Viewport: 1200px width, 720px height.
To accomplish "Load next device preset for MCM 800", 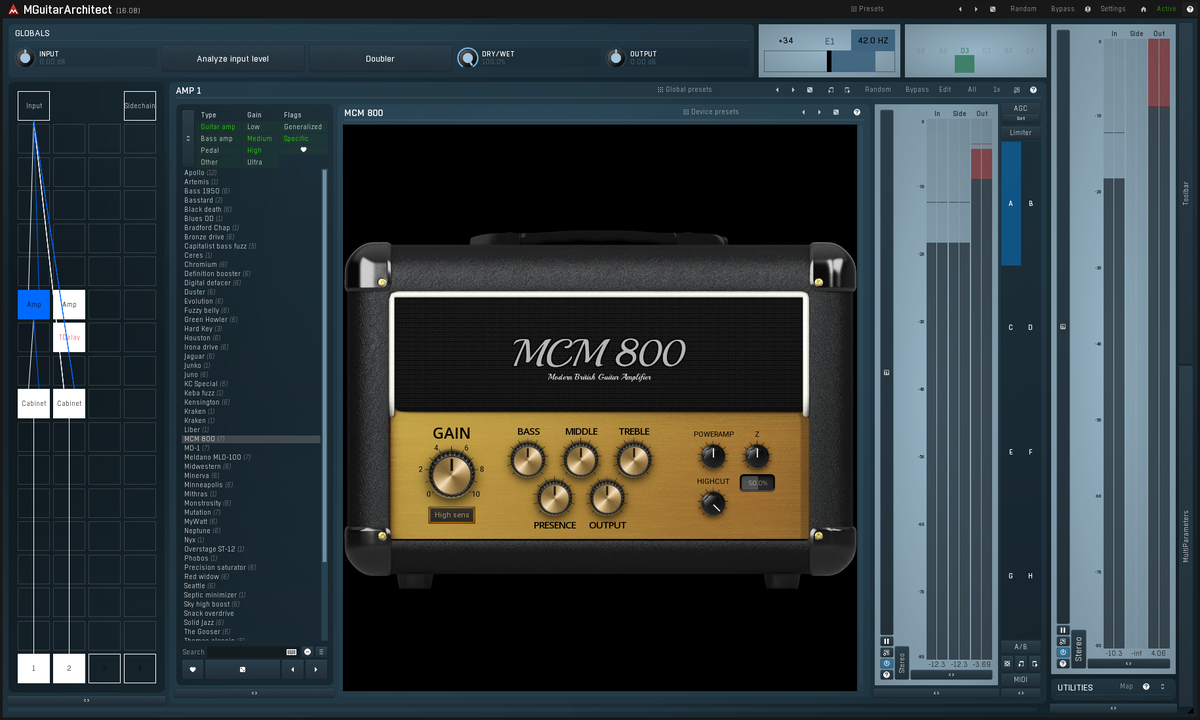I will [x=819, y=112].
